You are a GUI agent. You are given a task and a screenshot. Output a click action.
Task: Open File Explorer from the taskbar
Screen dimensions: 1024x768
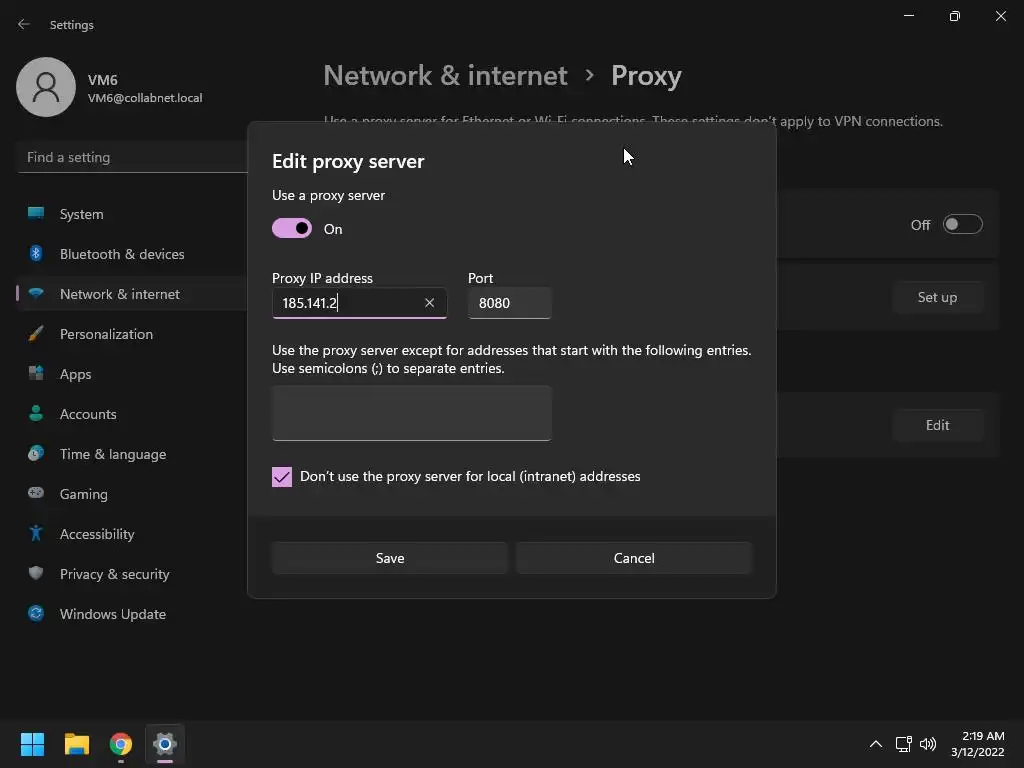coord(77,744)
